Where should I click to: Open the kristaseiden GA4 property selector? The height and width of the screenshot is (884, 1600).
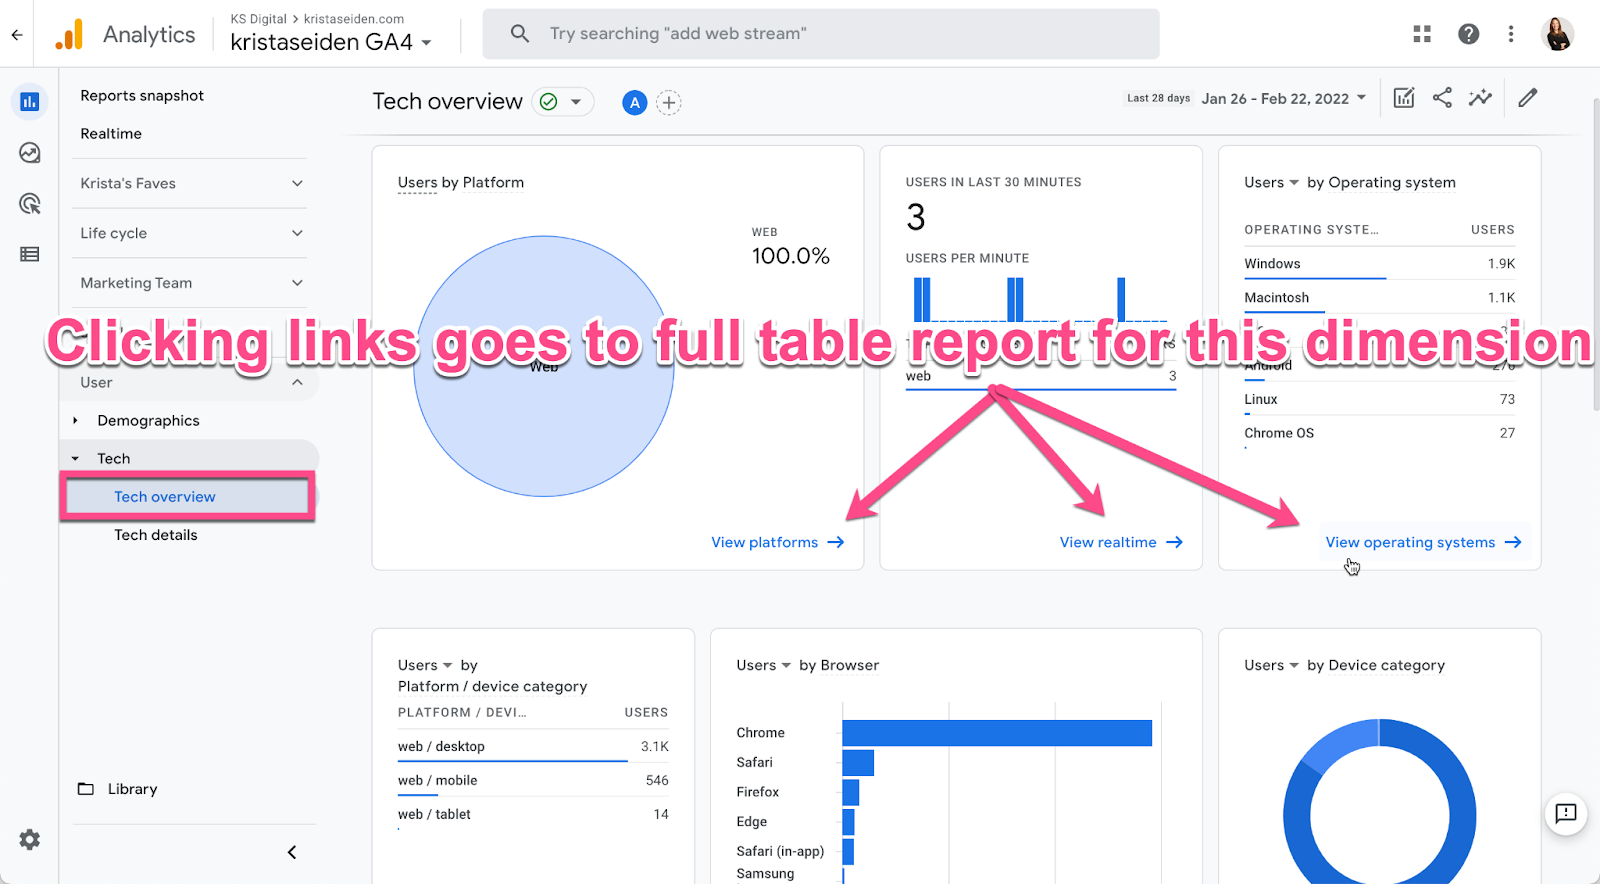pos(331,42)
